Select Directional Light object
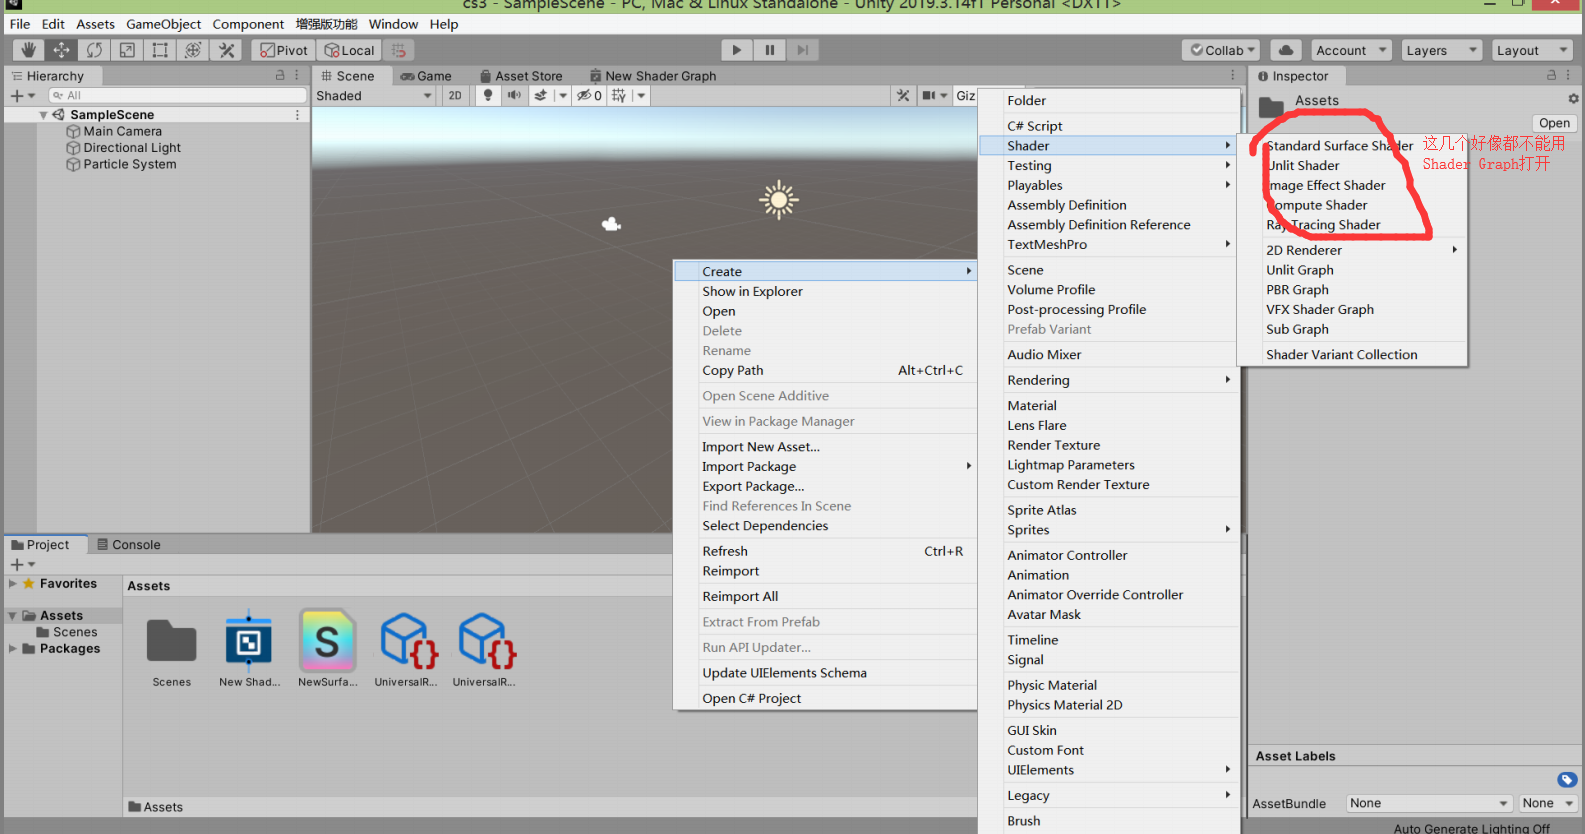The width and height of the screenshot is (1585, 834). 132,148
